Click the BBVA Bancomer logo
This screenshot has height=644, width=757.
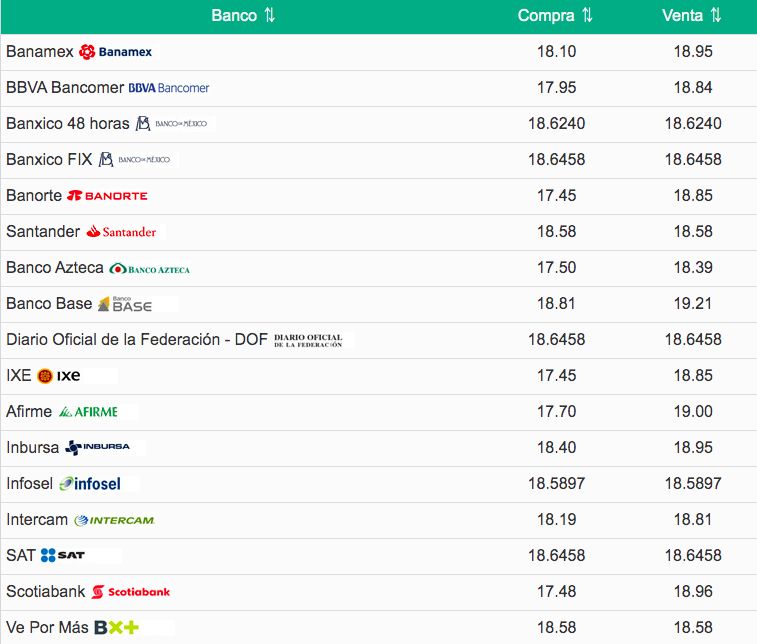click(x=169, y=88)
